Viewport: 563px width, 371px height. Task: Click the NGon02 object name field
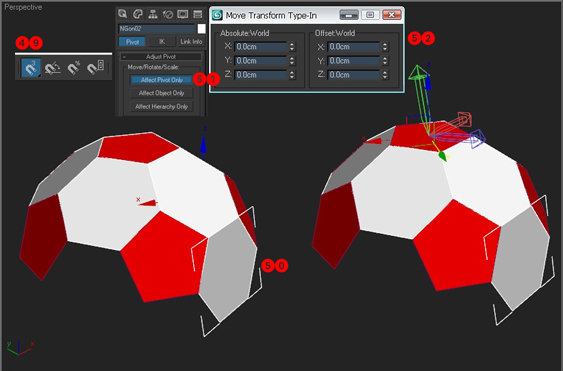click(156, 29)
